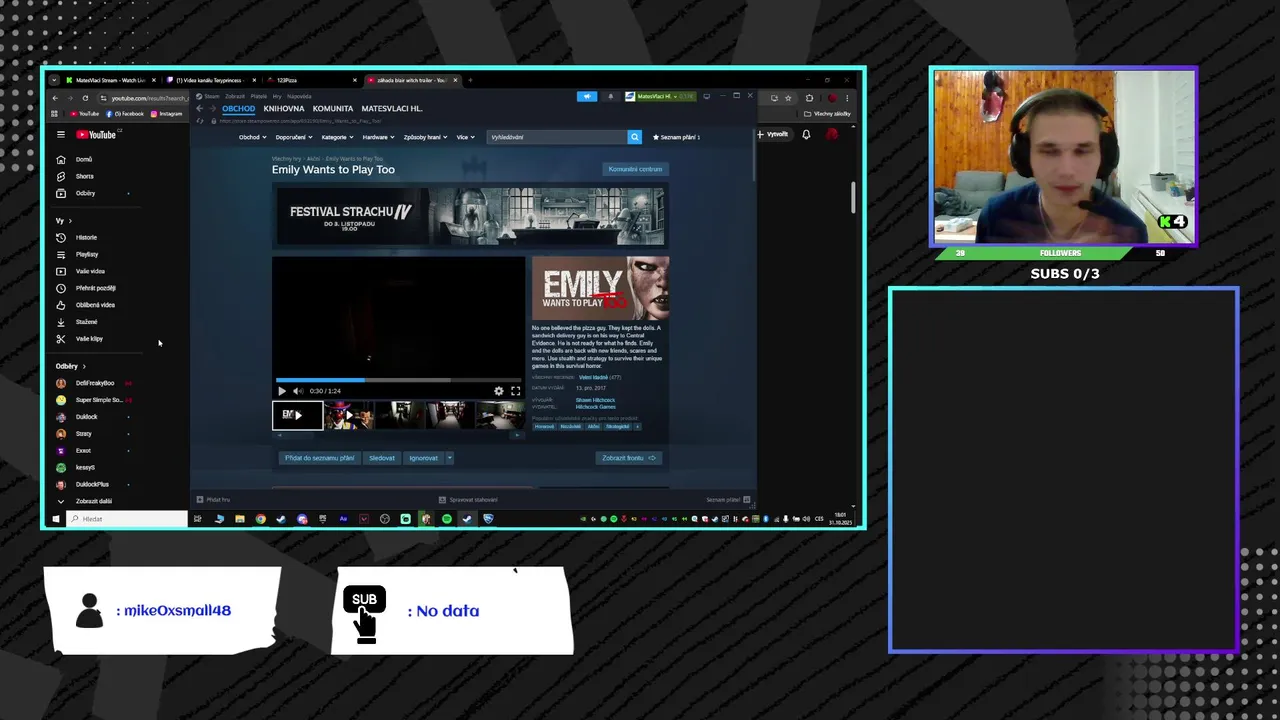Select the first trailer thumbnail in the strip

[297, 414]
